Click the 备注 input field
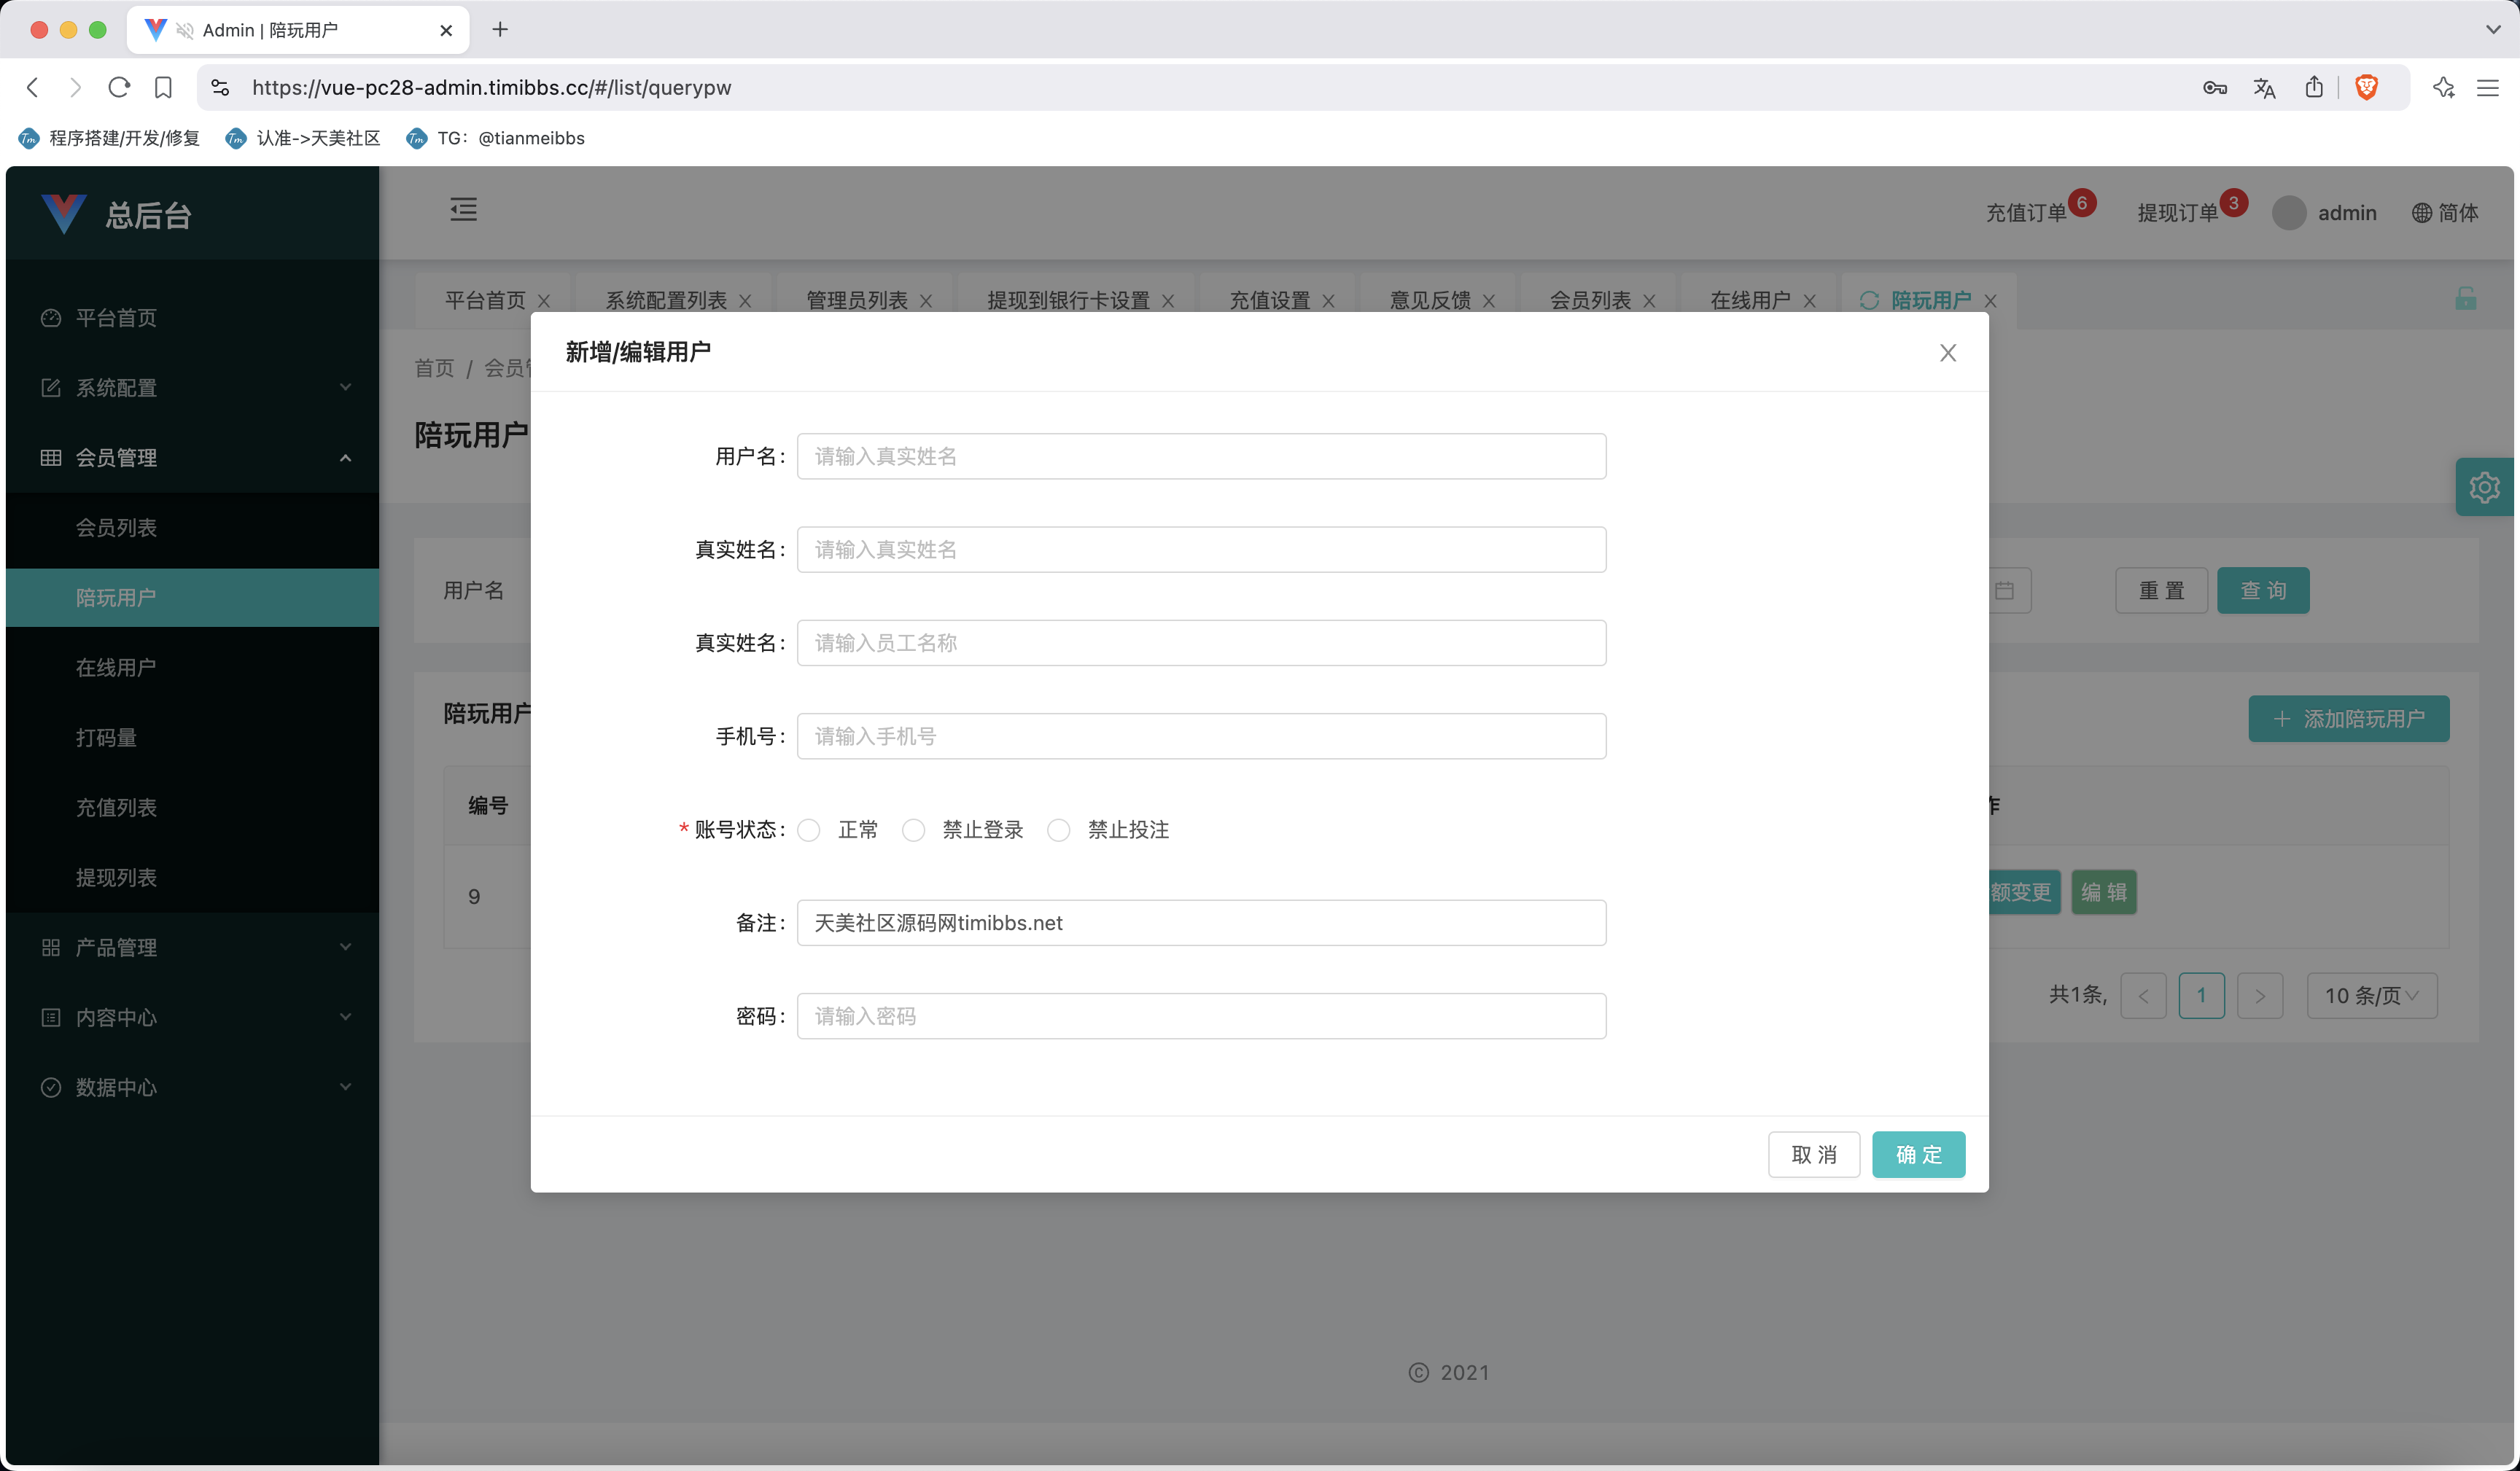 [1201, 923]
